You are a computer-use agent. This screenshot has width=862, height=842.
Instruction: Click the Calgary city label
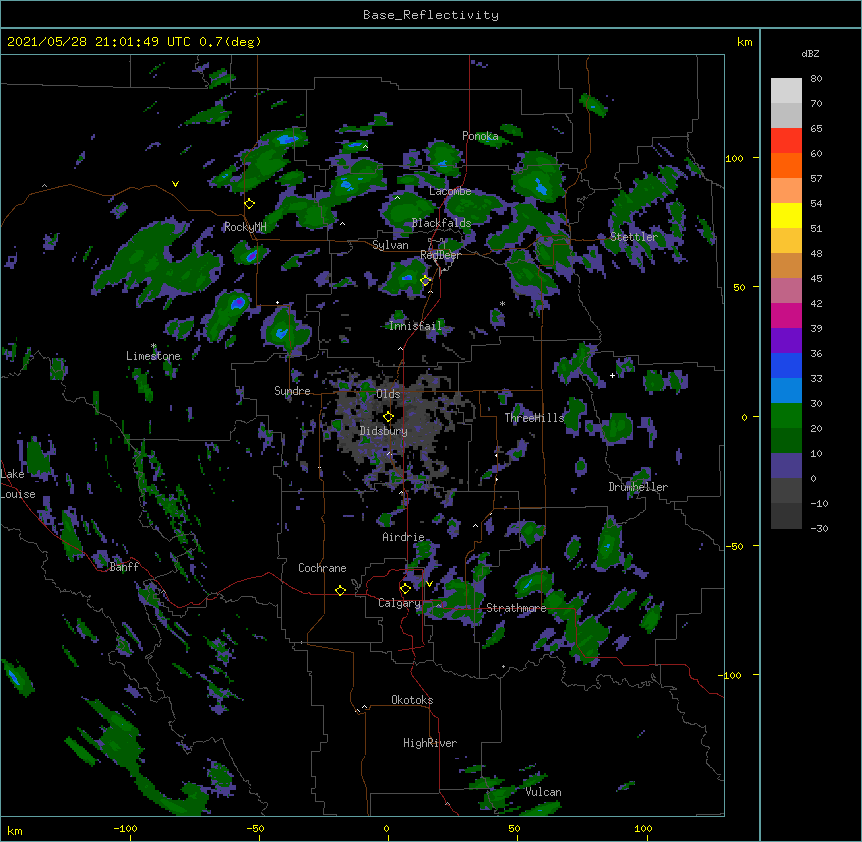click(399, 603)
